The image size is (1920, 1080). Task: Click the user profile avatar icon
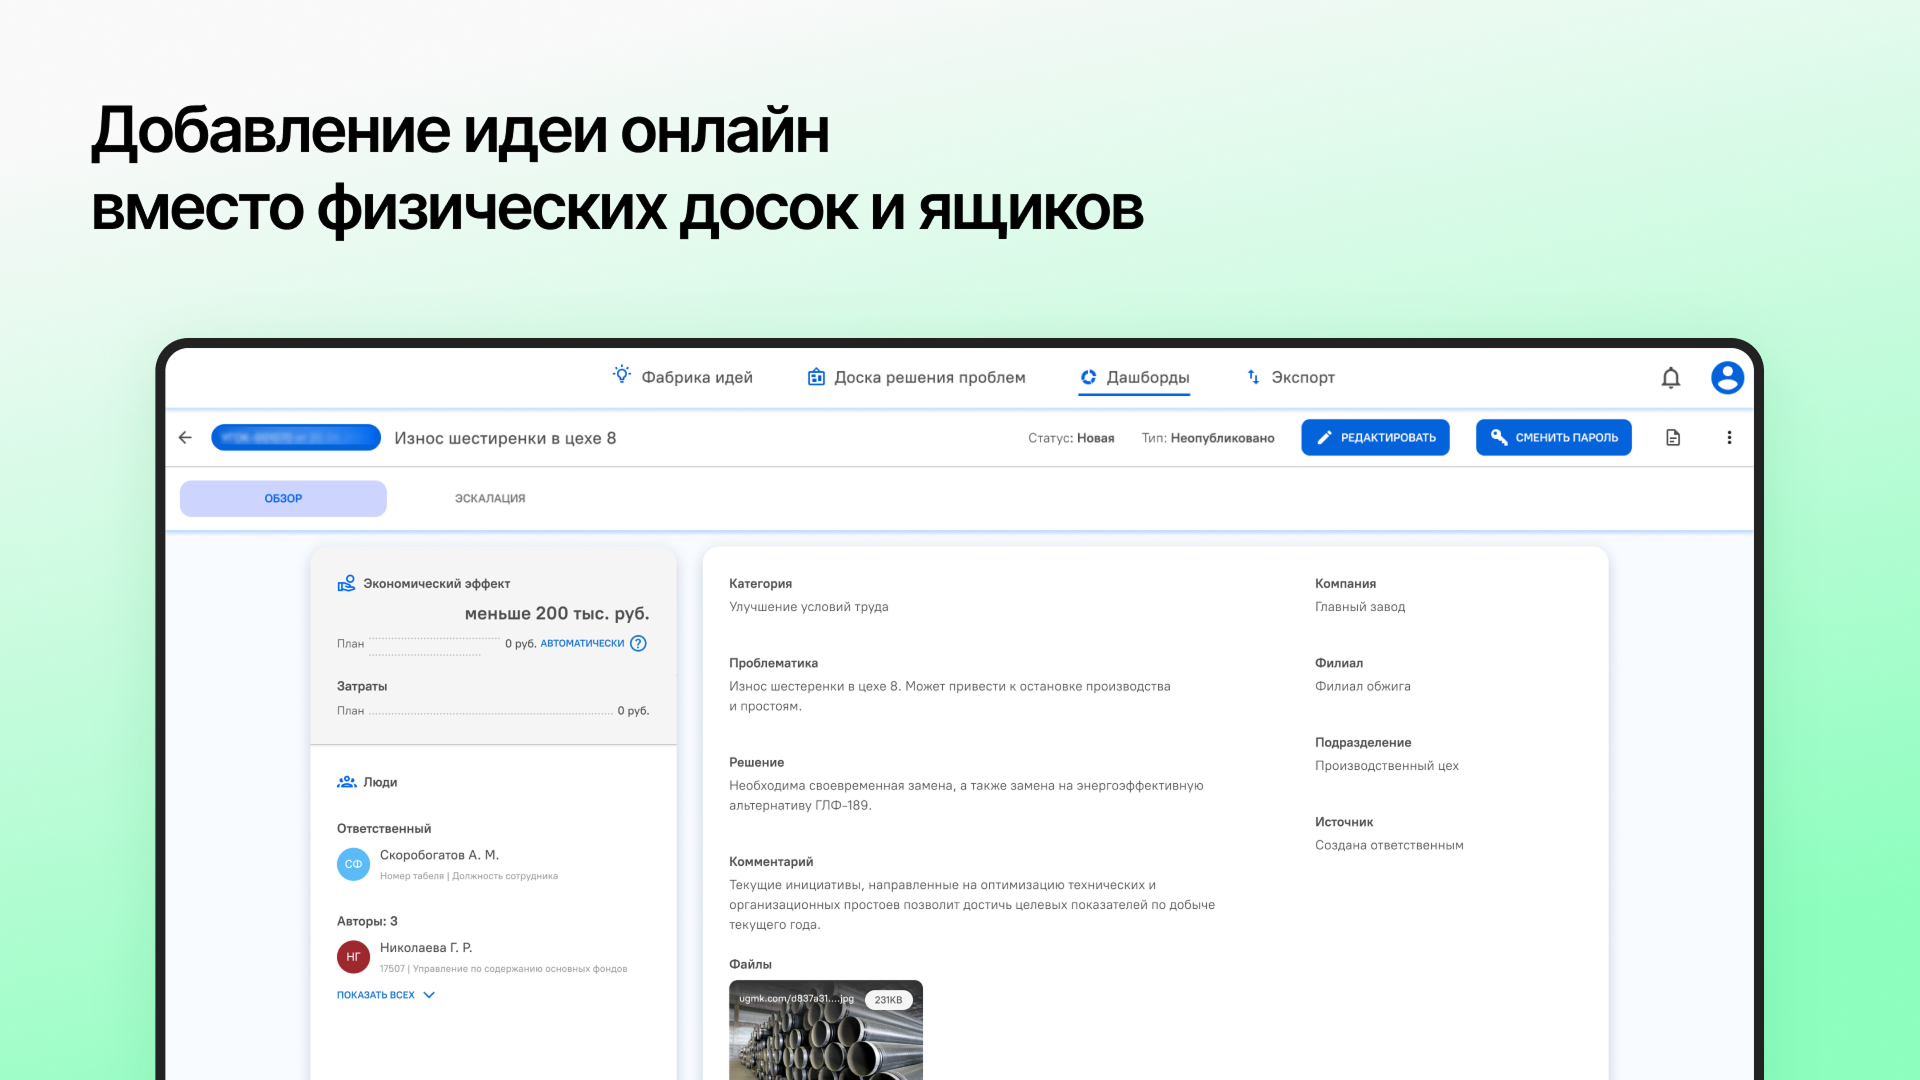click(x=1727, y=378)
